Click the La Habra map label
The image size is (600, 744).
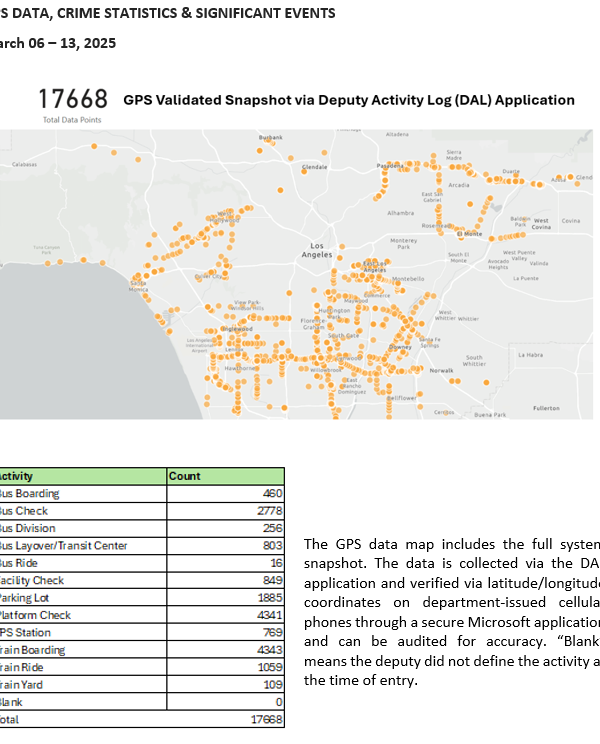(530, 355)
